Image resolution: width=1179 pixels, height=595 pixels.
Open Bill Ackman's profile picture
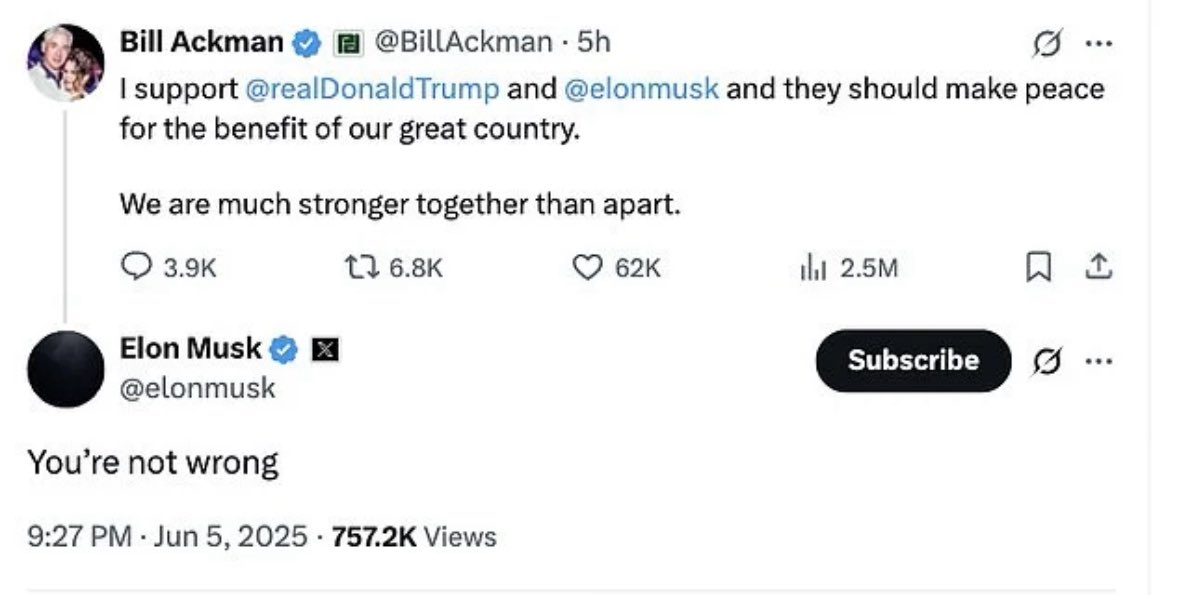coord(66,62)
